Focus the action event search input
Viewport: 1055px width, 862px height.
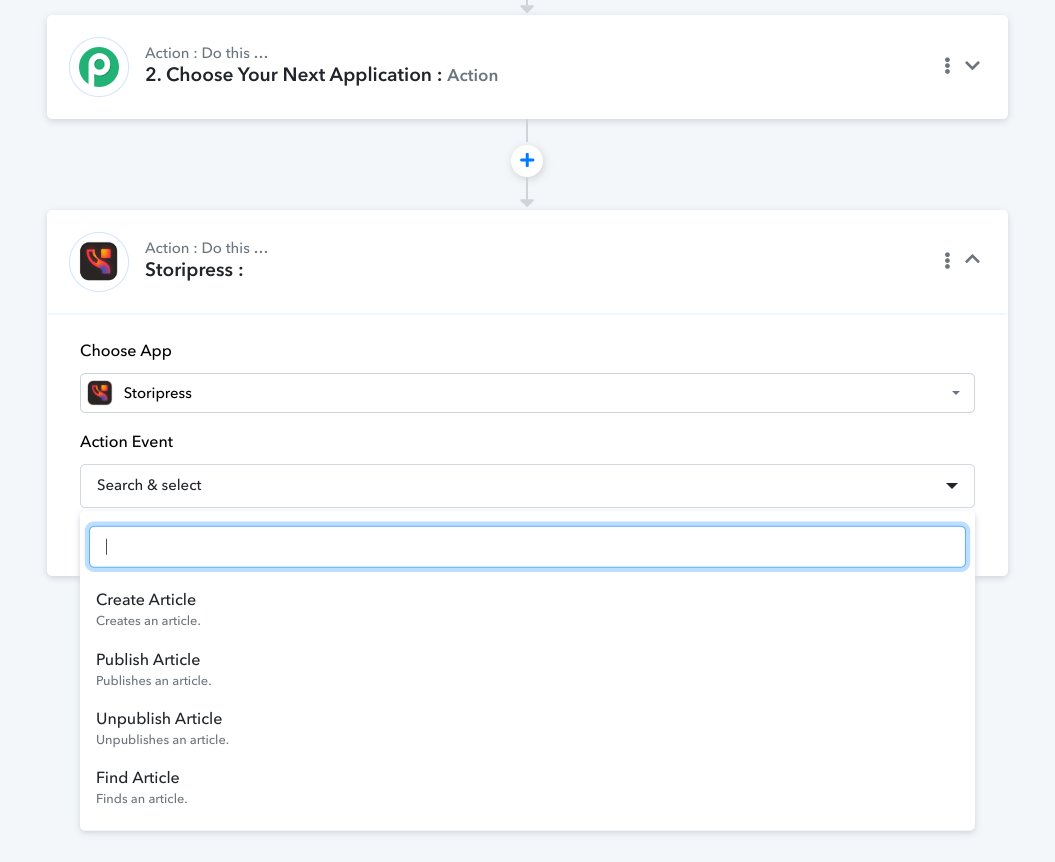pos(527,546)
